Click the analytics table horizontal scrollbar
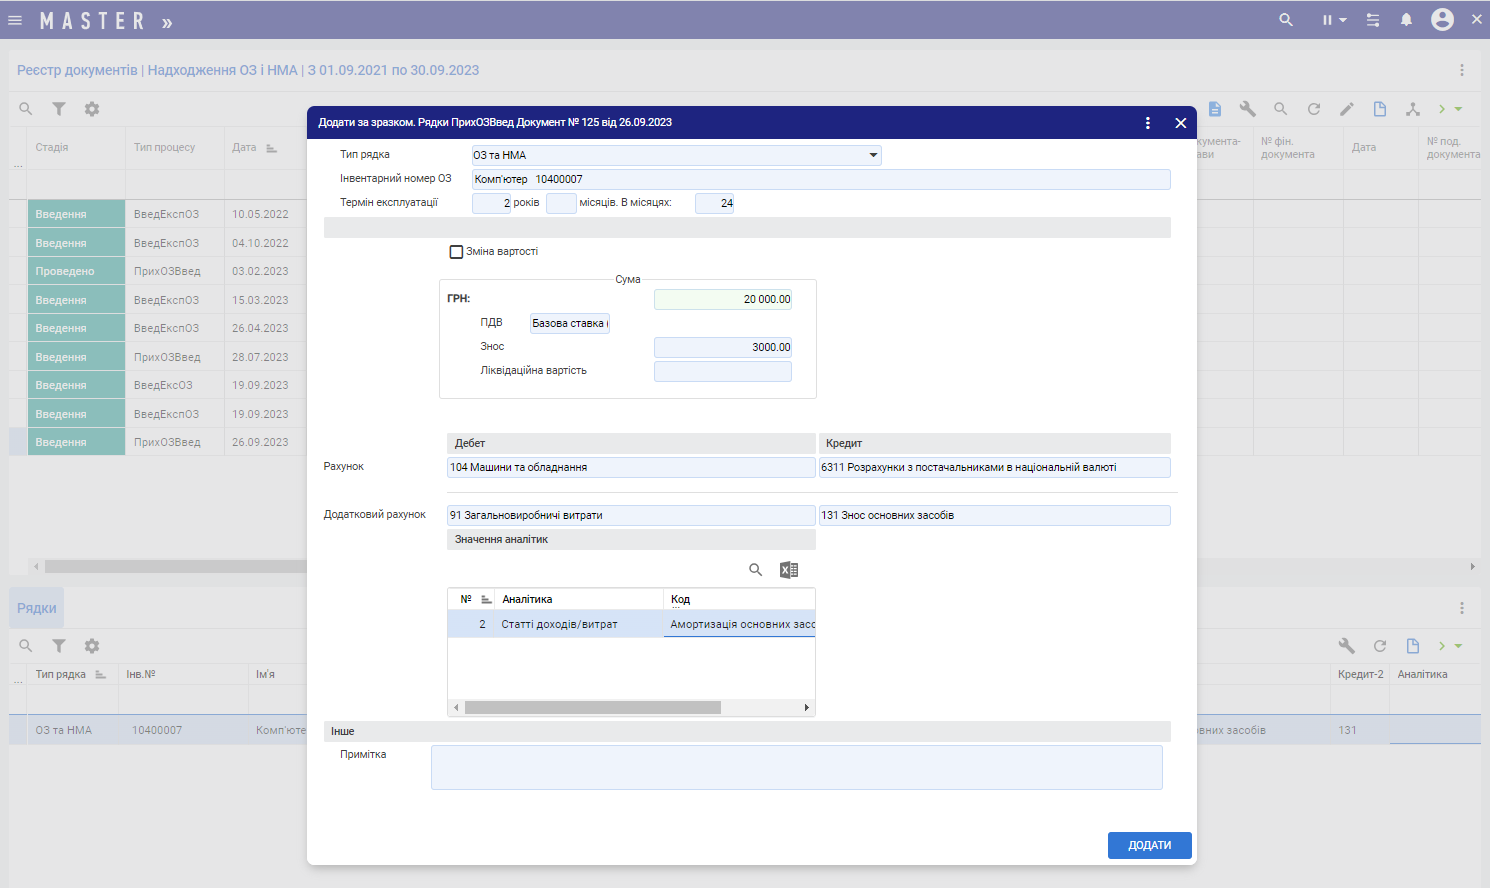 tap(592, 708)
